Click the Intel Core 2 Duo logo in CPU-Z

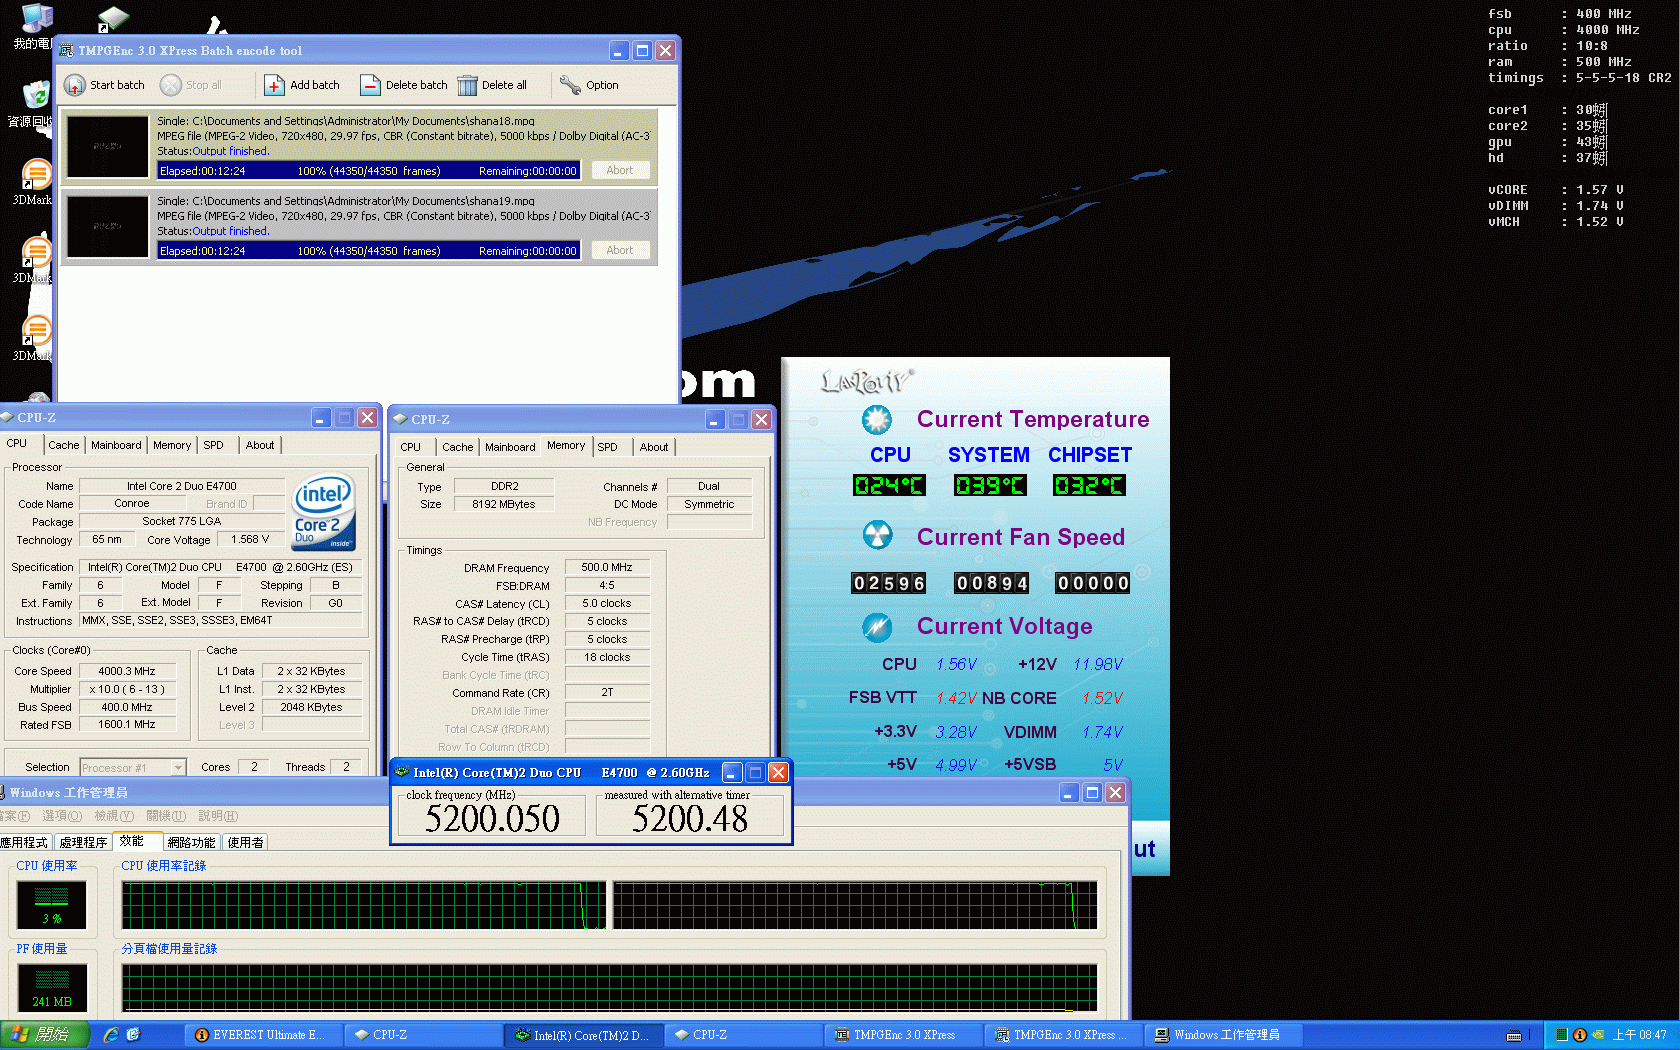click(323, 511)
